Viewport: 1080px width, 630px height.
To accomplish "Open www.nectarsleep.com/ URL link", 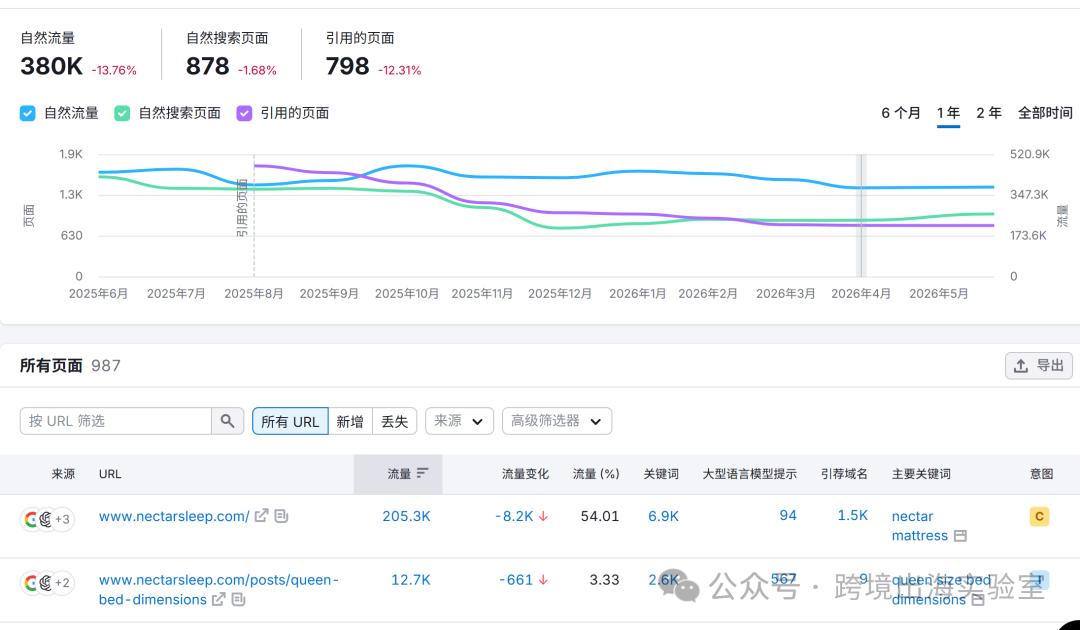I will [174, 516].
